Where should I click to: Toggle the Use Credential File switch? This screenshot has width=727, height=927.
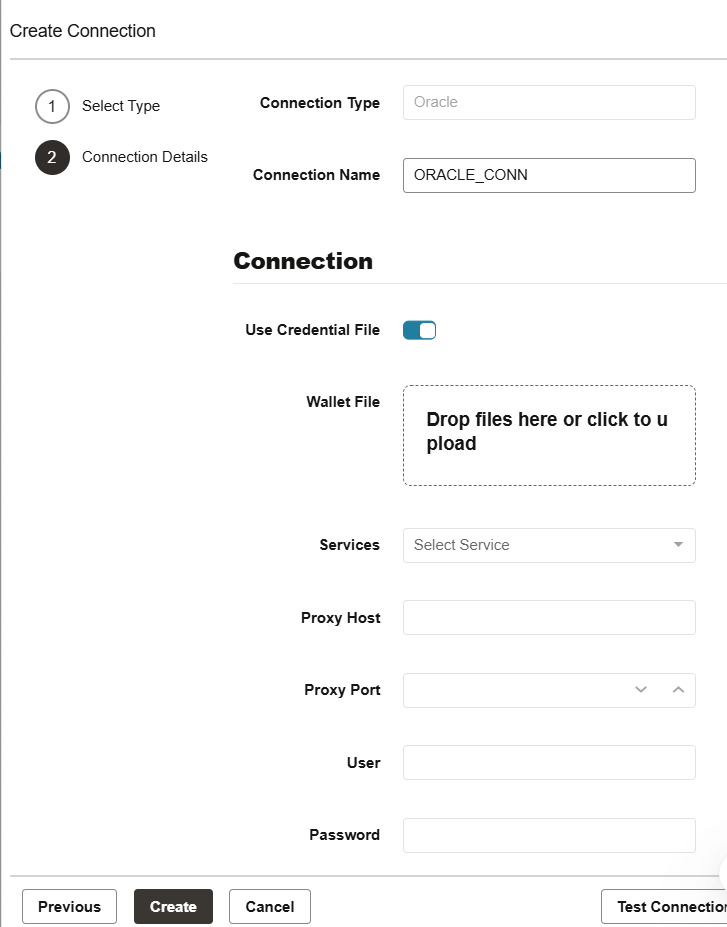420,330
